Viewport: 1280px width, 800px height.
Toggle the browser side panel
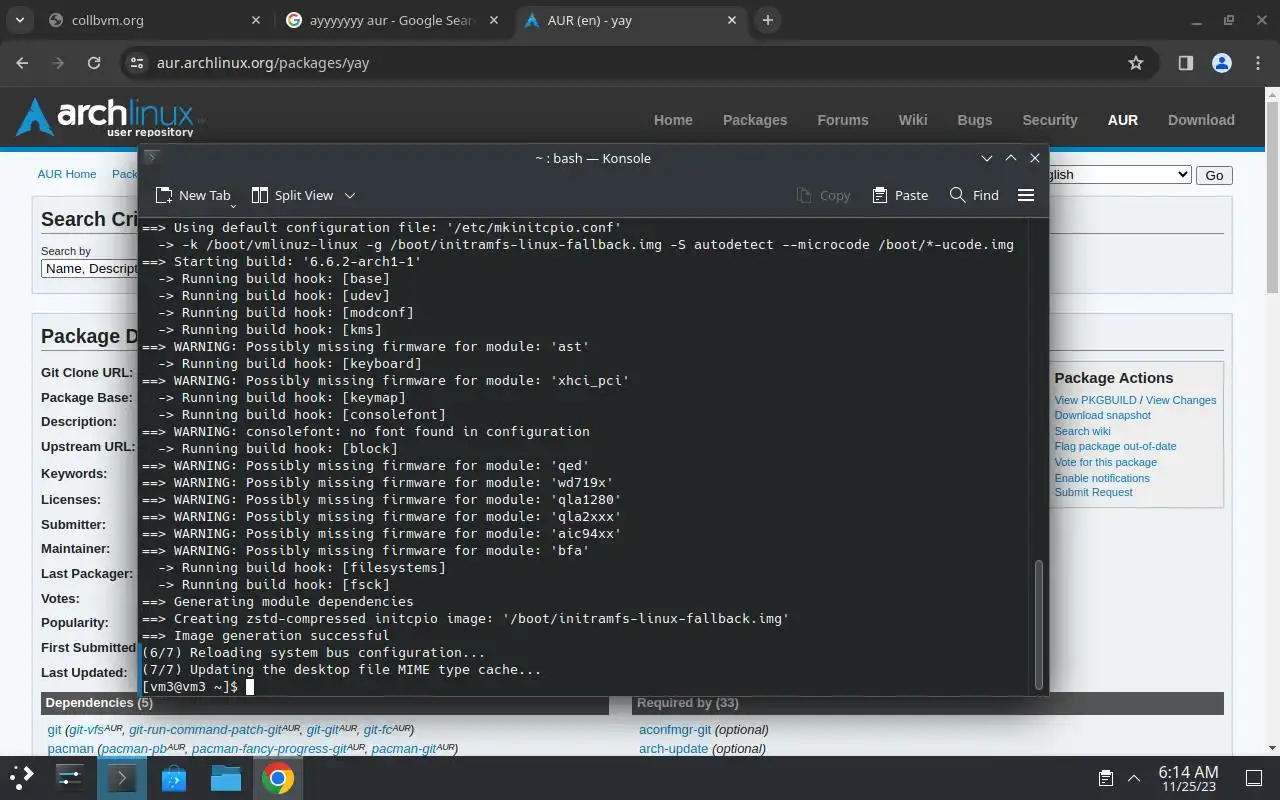[x=1185, y=63]
